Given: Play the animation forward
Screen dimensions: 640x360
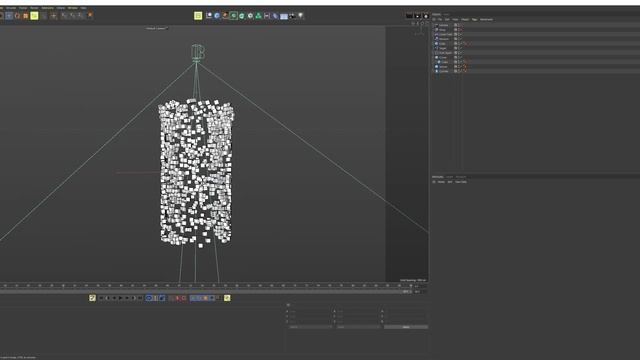Looking at the screenshot, I should pos(120,298).
